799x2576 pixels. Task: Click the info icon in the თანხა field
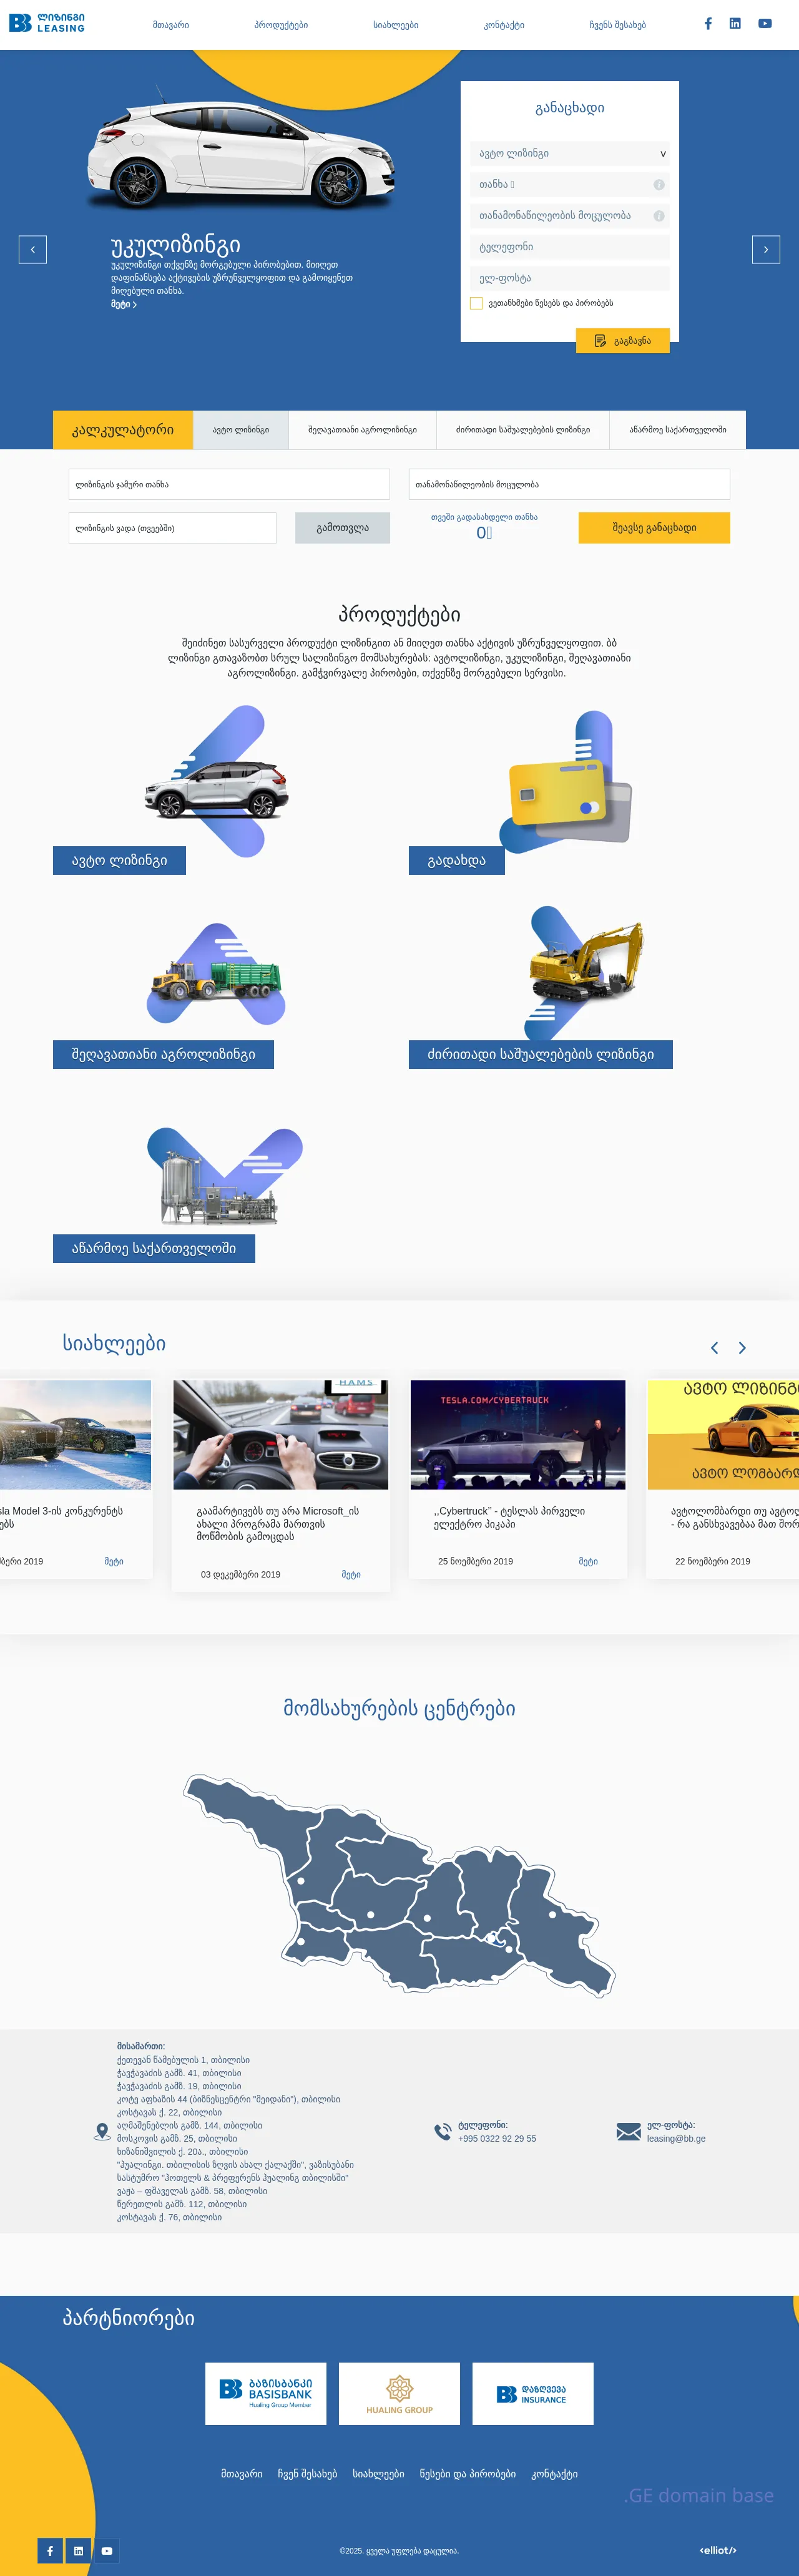[659, 185]
